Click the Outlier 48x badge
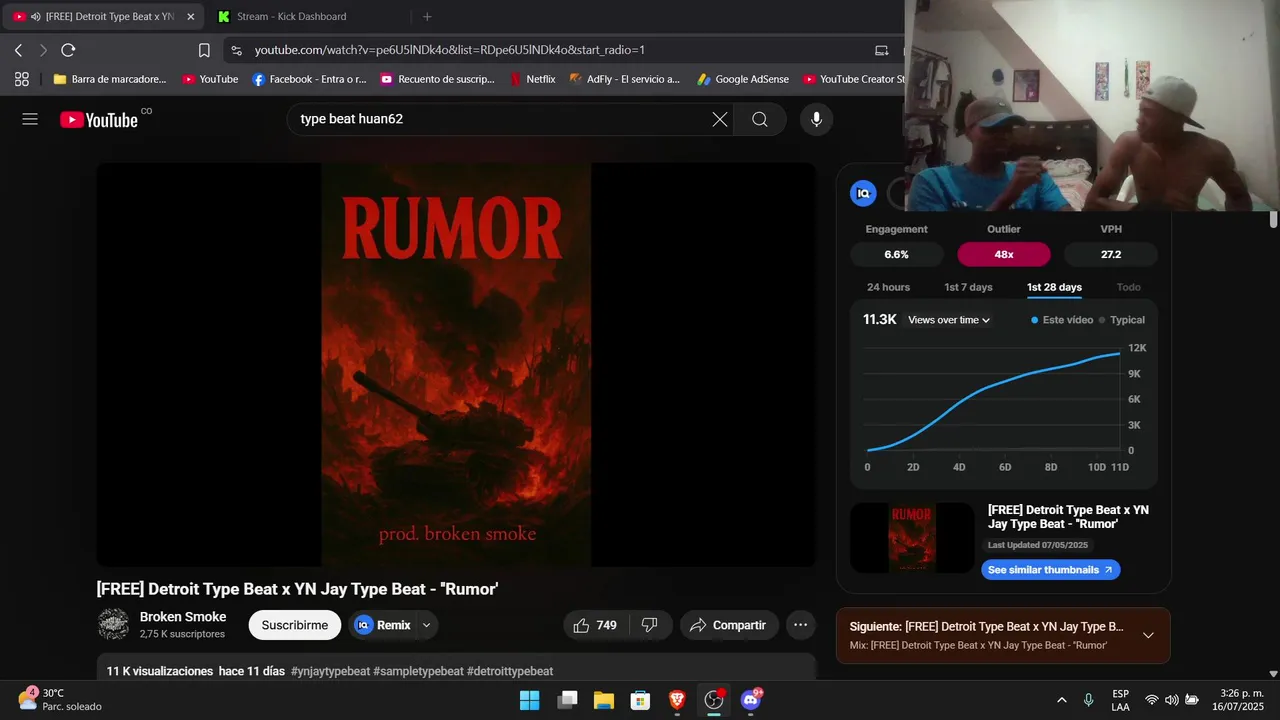The height and width of the screenshot is (720, 1280). (x=1004, y=254)
